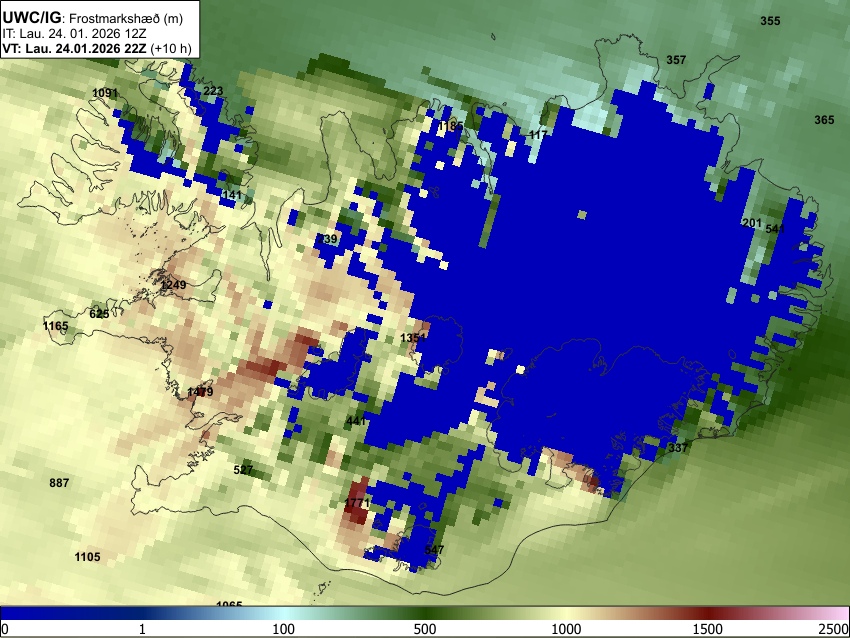The height and width of the screenshot is (638, 850).
Task: Click the "Frostmarkshæð (m)" title text
Action: click(126, 18)
